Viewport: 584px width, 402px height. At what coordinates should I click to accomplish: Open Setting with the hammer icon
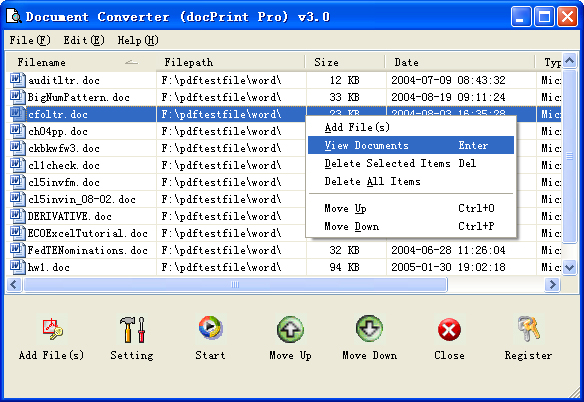[132, 329]
